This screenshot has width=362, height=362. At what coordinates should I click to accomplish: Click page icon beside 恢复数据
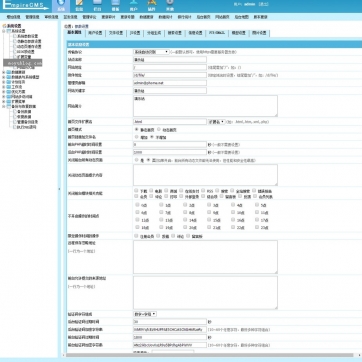[15, 117]
